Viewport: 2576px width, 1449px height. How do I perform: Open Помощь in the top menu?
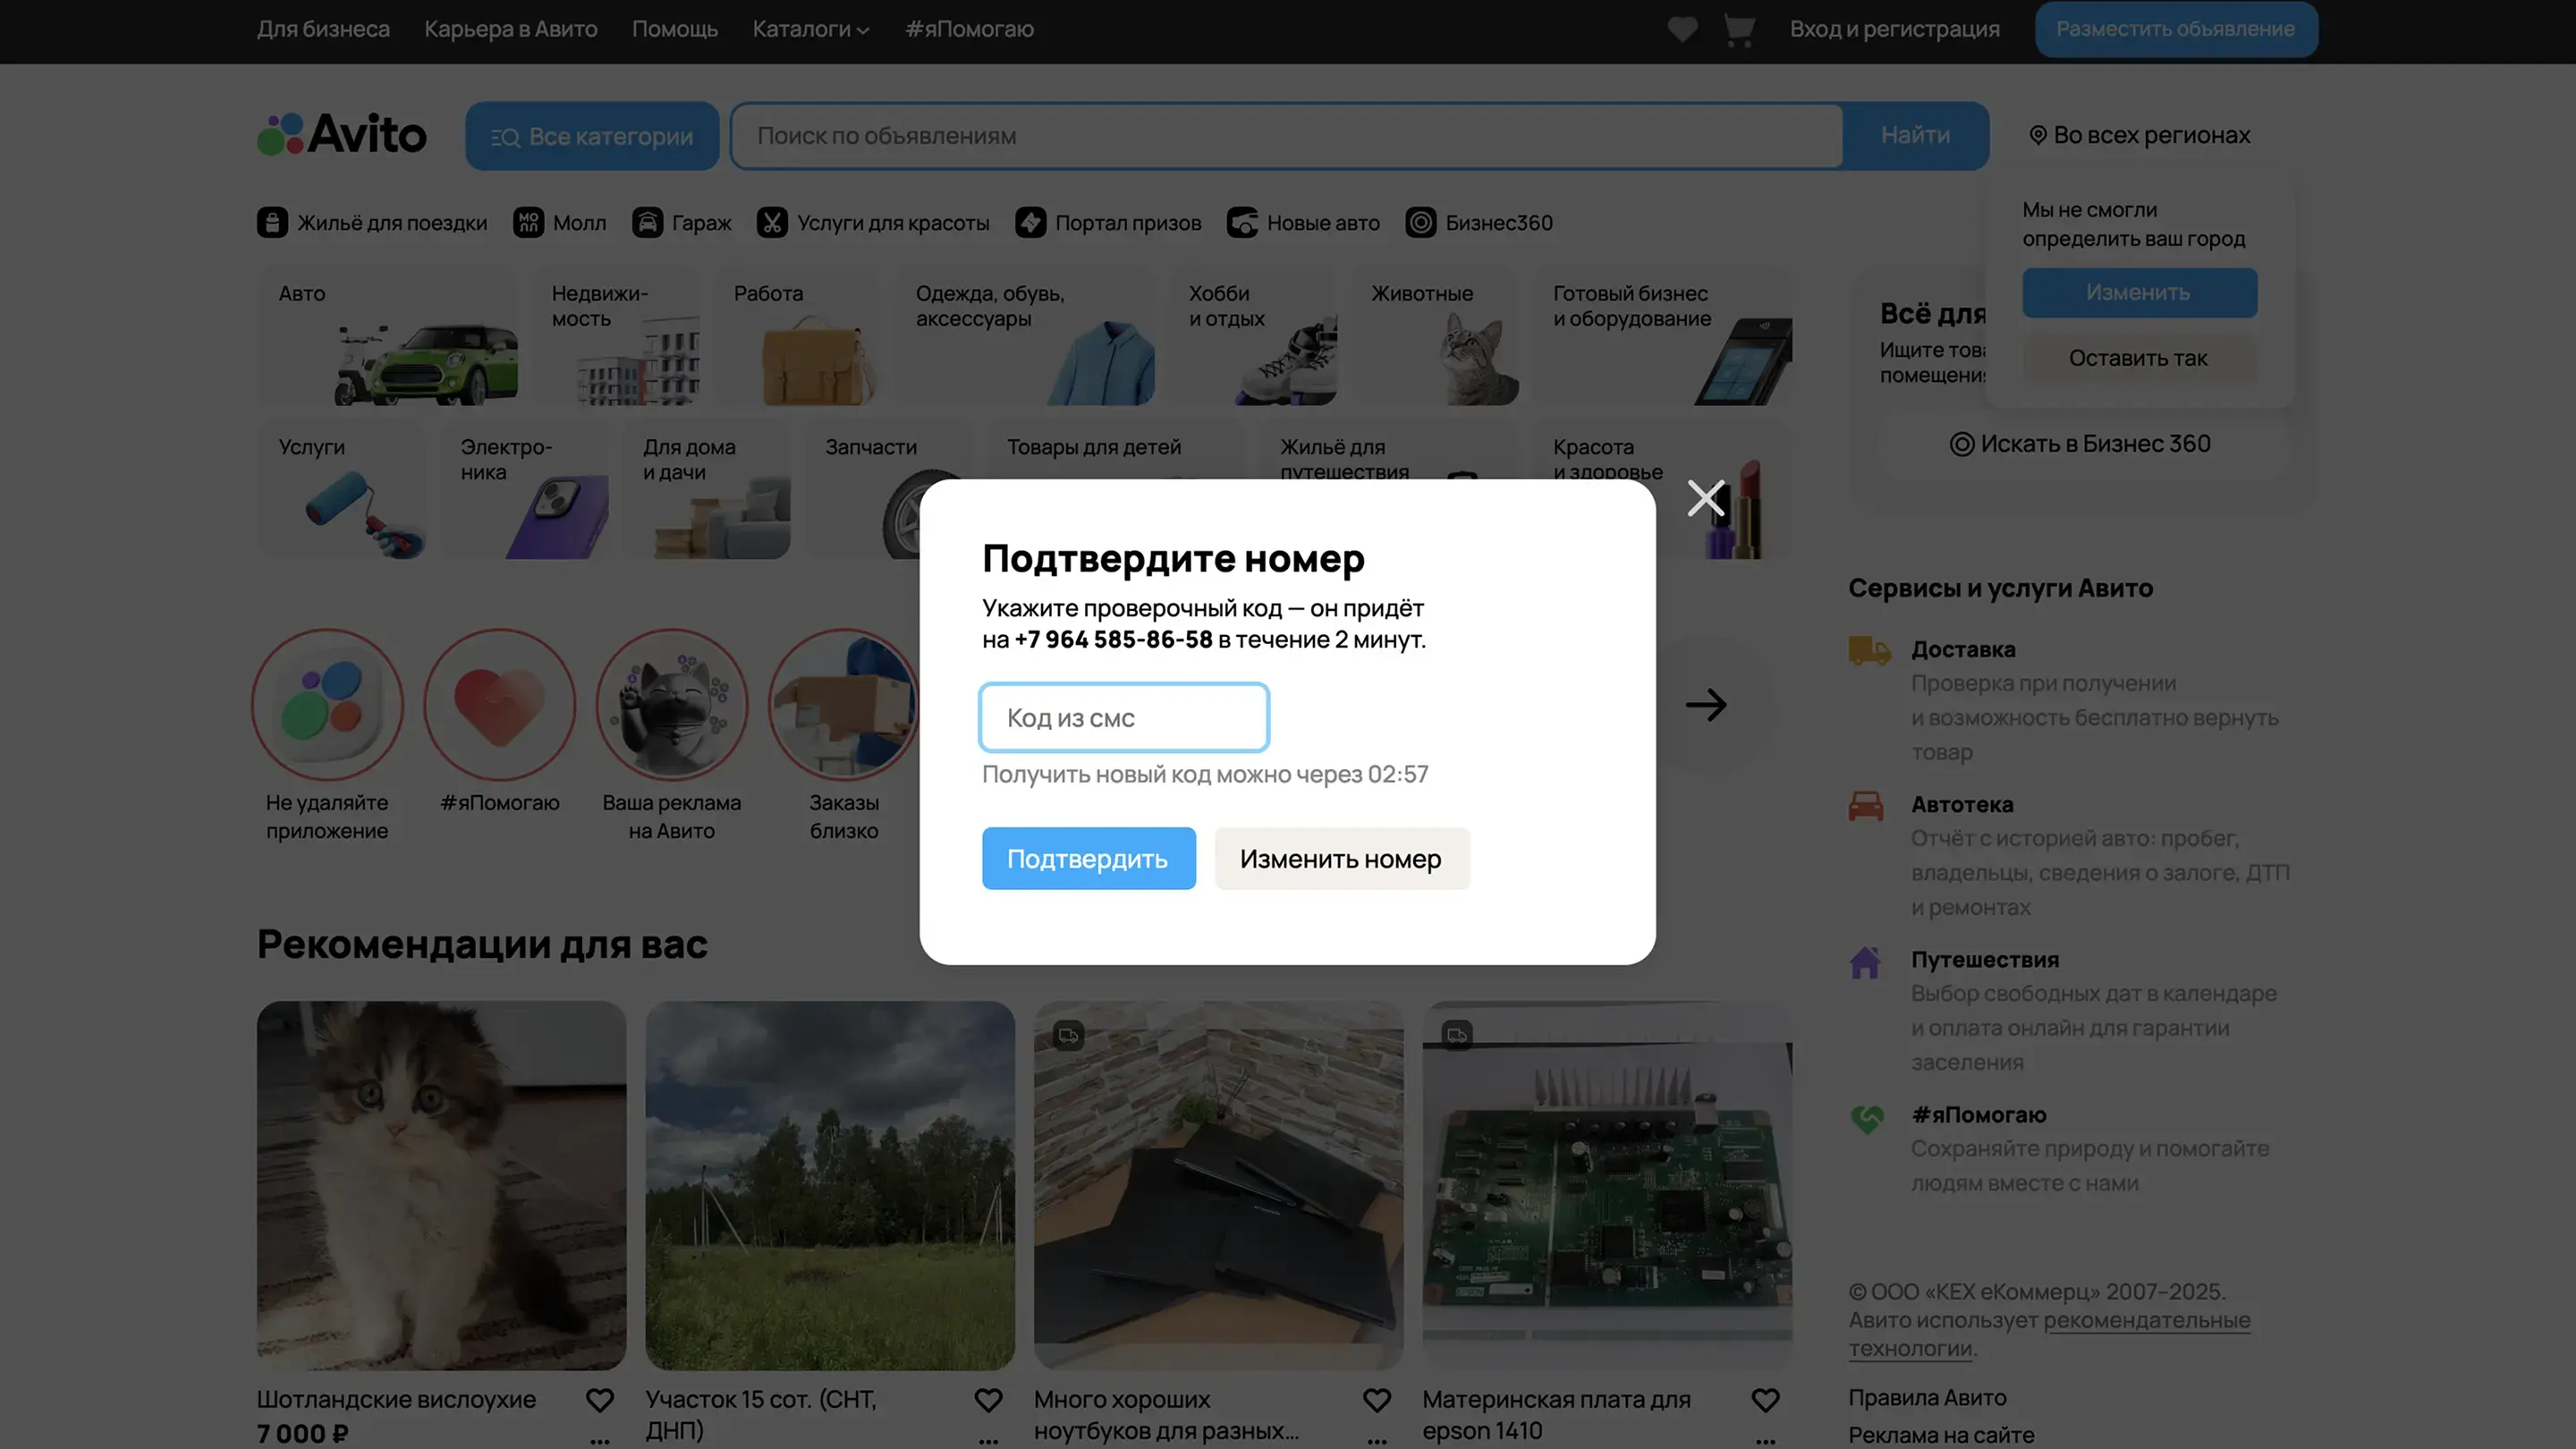click(674, 29)
